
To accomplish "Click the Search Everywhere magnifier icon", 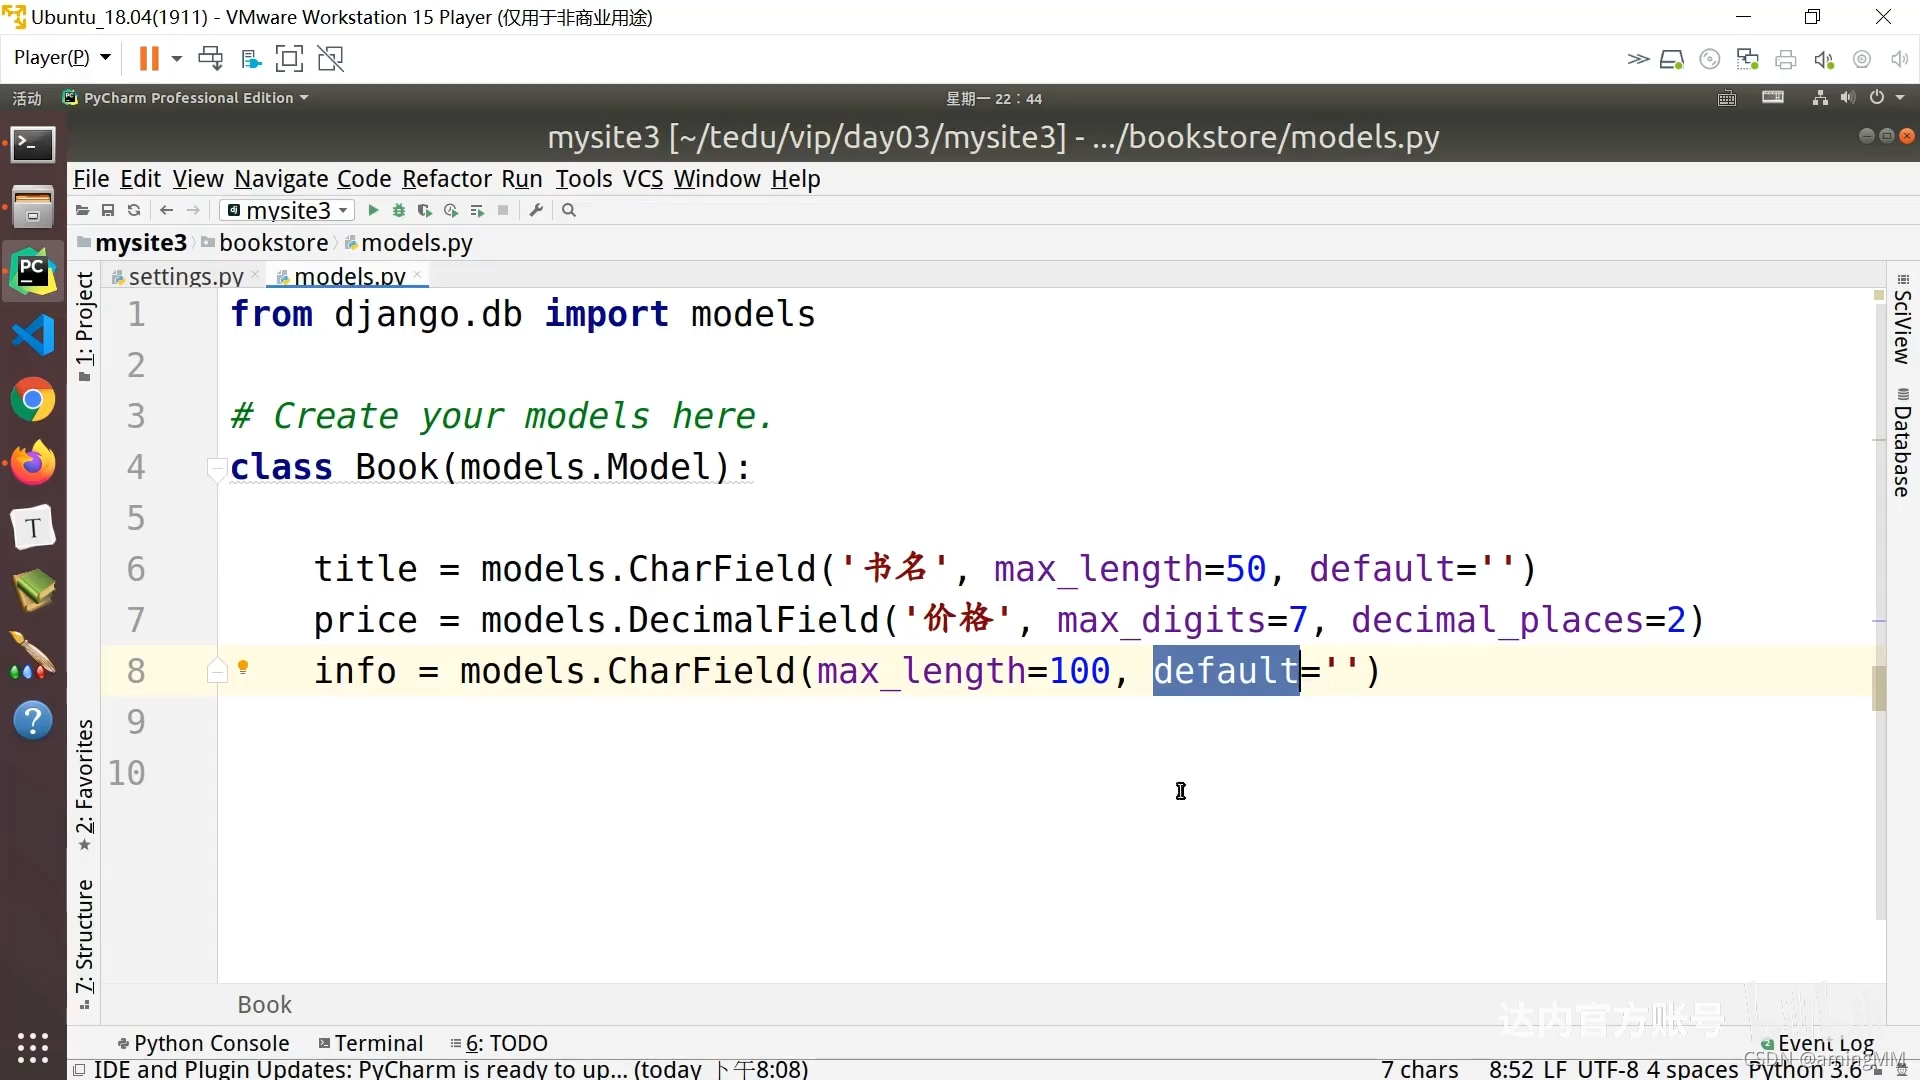I will point(569,210).
